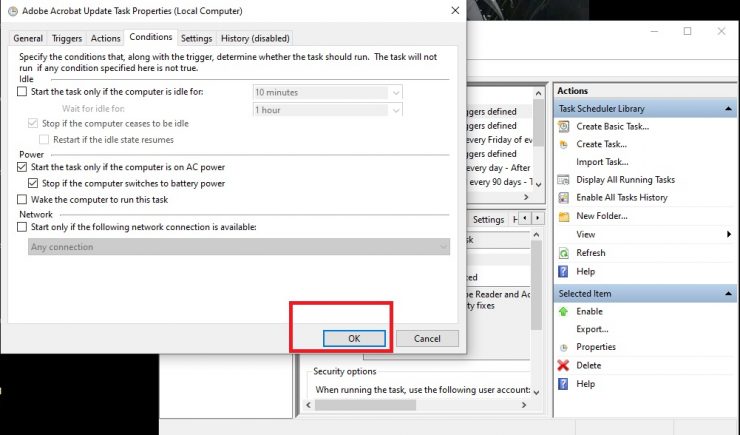740x435 pixels.
Task: Click the horizontal scrollbar thumb in the details pane
Action: coord(366,405)
